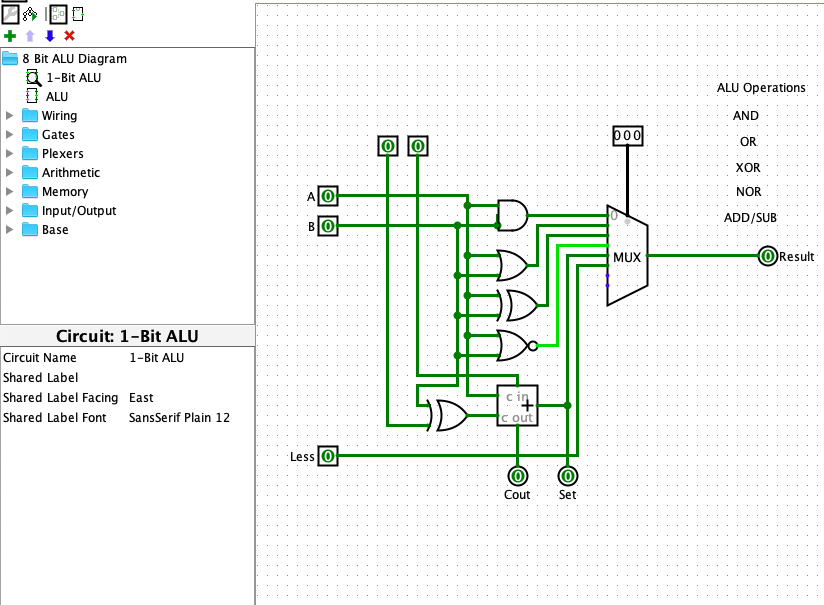Viewport: 824px width, 605px height.
Task: Select the Arithmetic folder label
Action: [x=71, y=172]
